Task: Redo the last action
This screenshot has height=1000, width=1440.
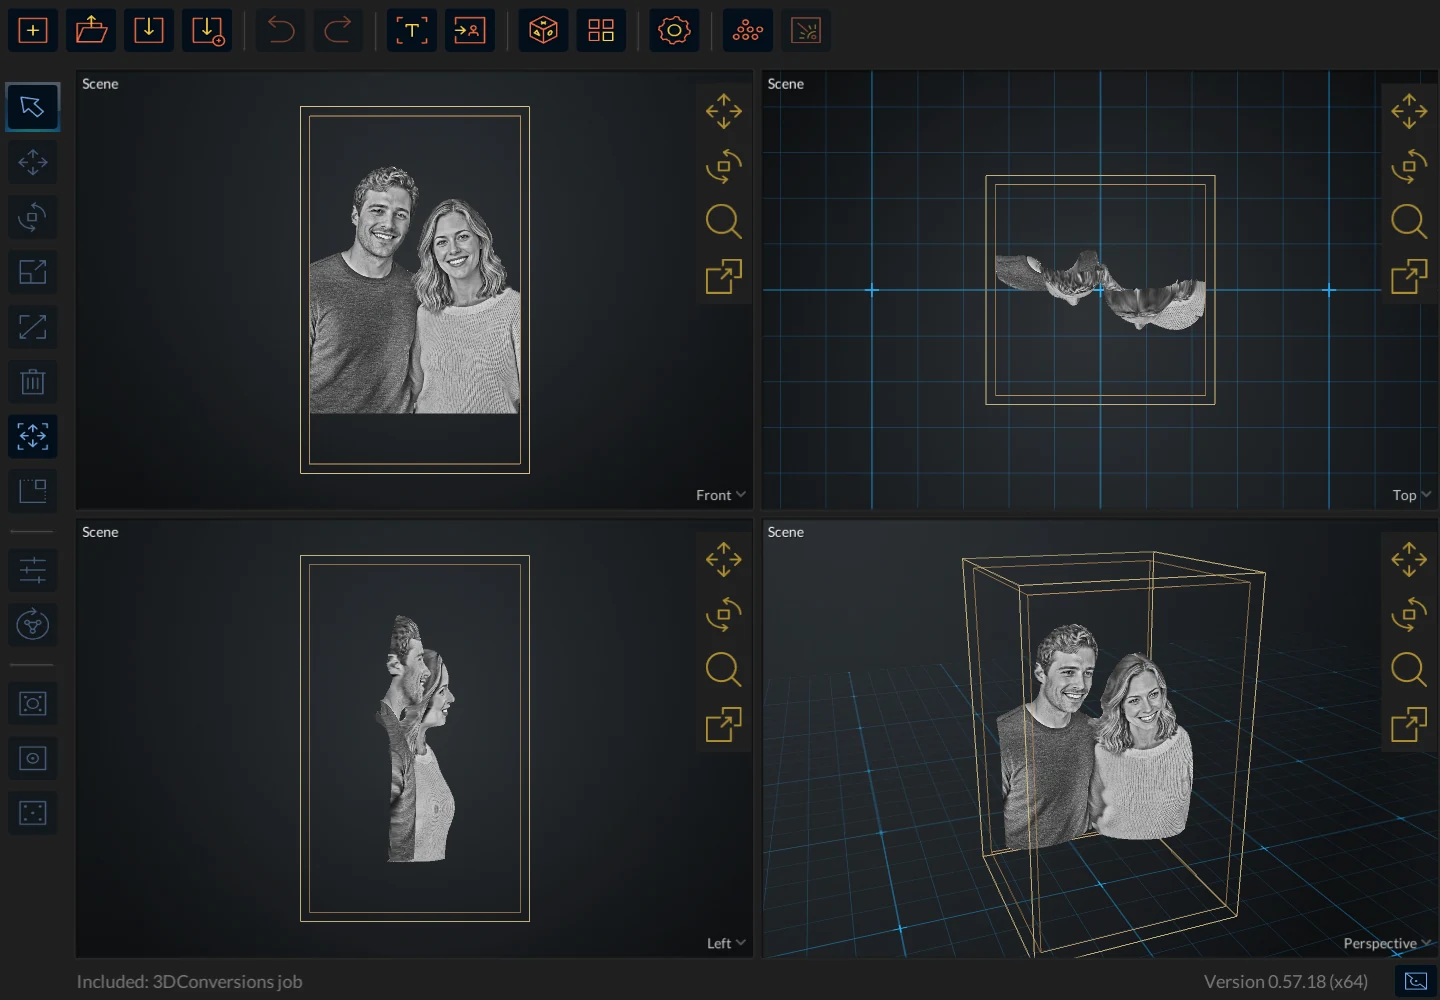Action: coord(338,31)
